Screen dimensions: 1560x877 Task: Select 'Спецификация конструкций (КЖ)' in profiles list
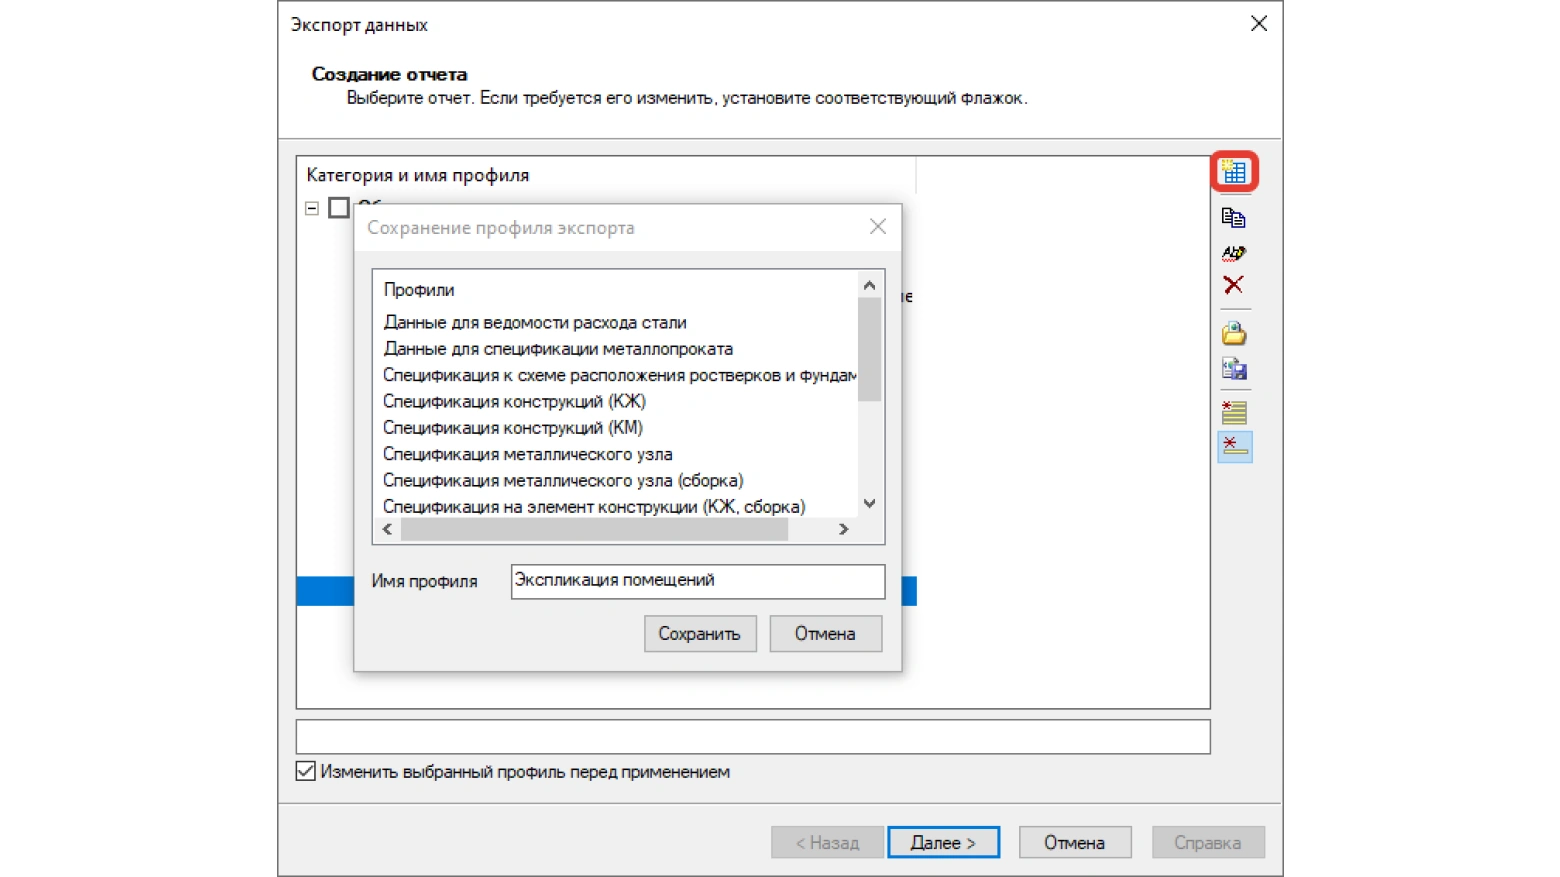click(514, 401)
